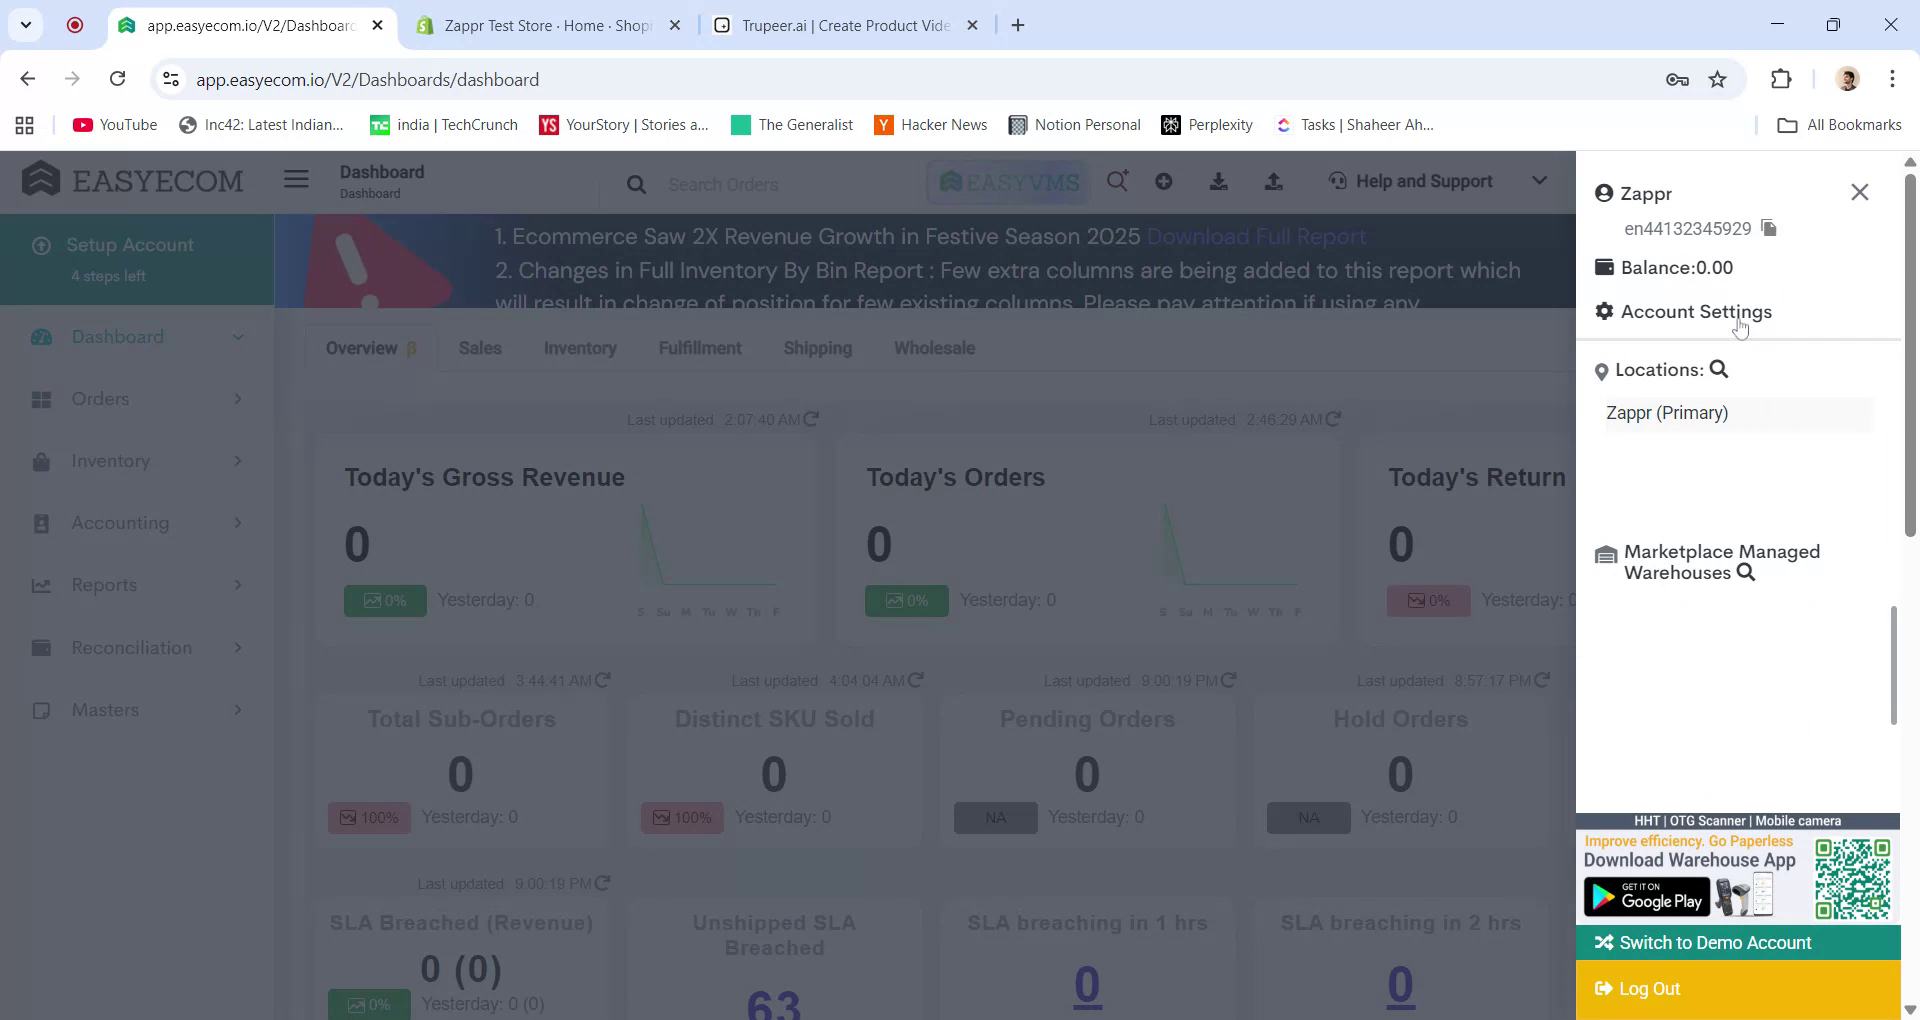
Task: Refresh the Today's Gross Revenue widget
Action: pyautogui.click(x=812, y=419)
